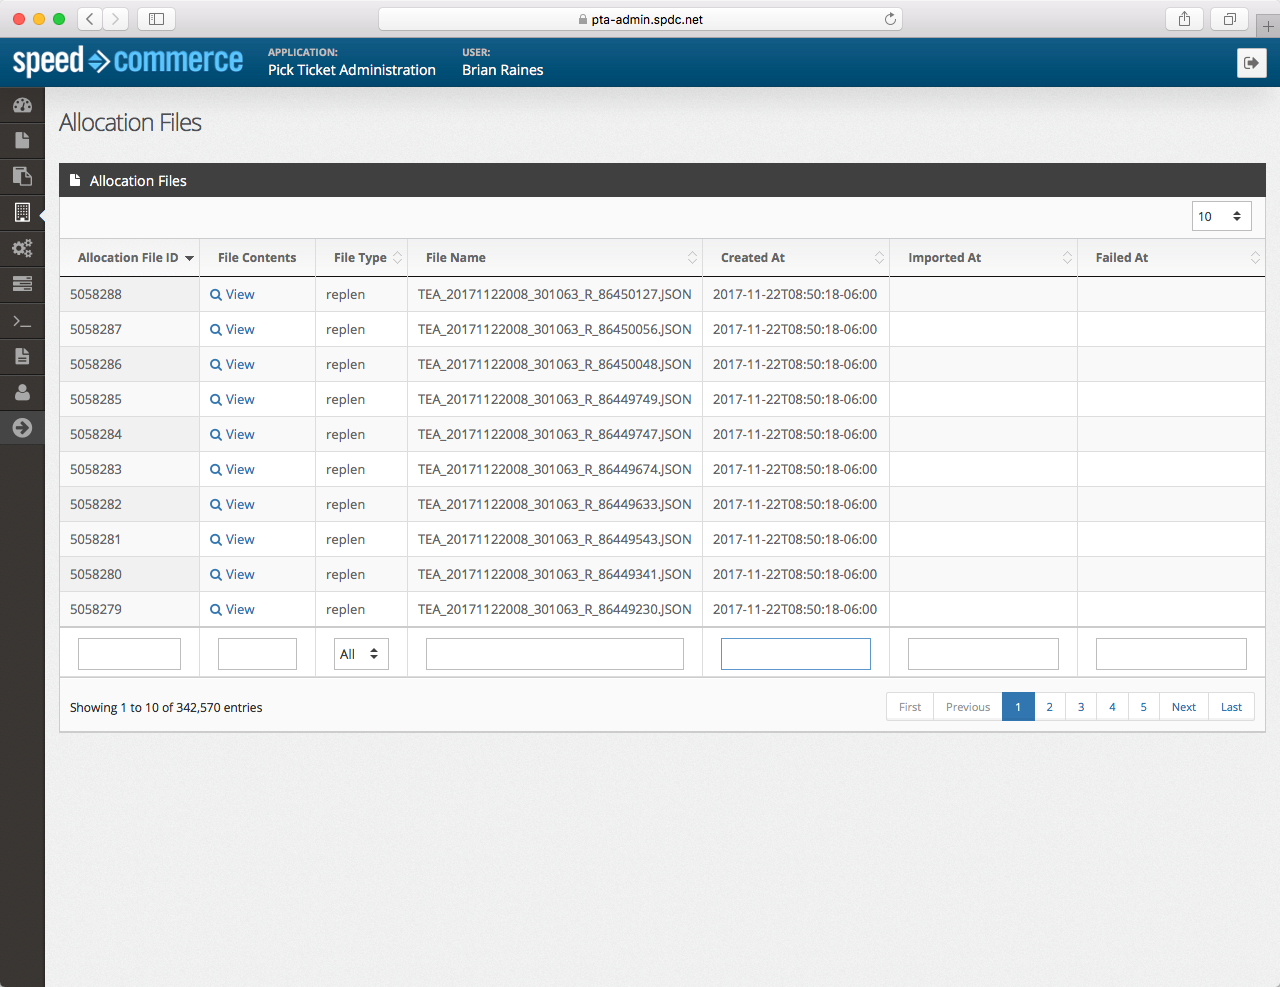Click Pick Ticket Administration application title
The image size is (1280, 987).
tap(352, 70)
